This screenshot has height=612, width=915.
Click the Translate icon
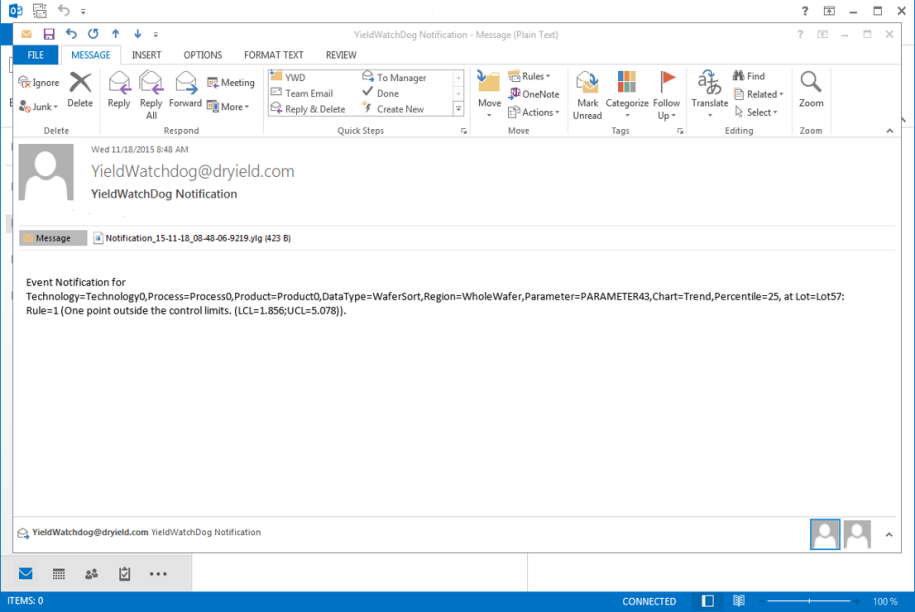tap(710, 90)
